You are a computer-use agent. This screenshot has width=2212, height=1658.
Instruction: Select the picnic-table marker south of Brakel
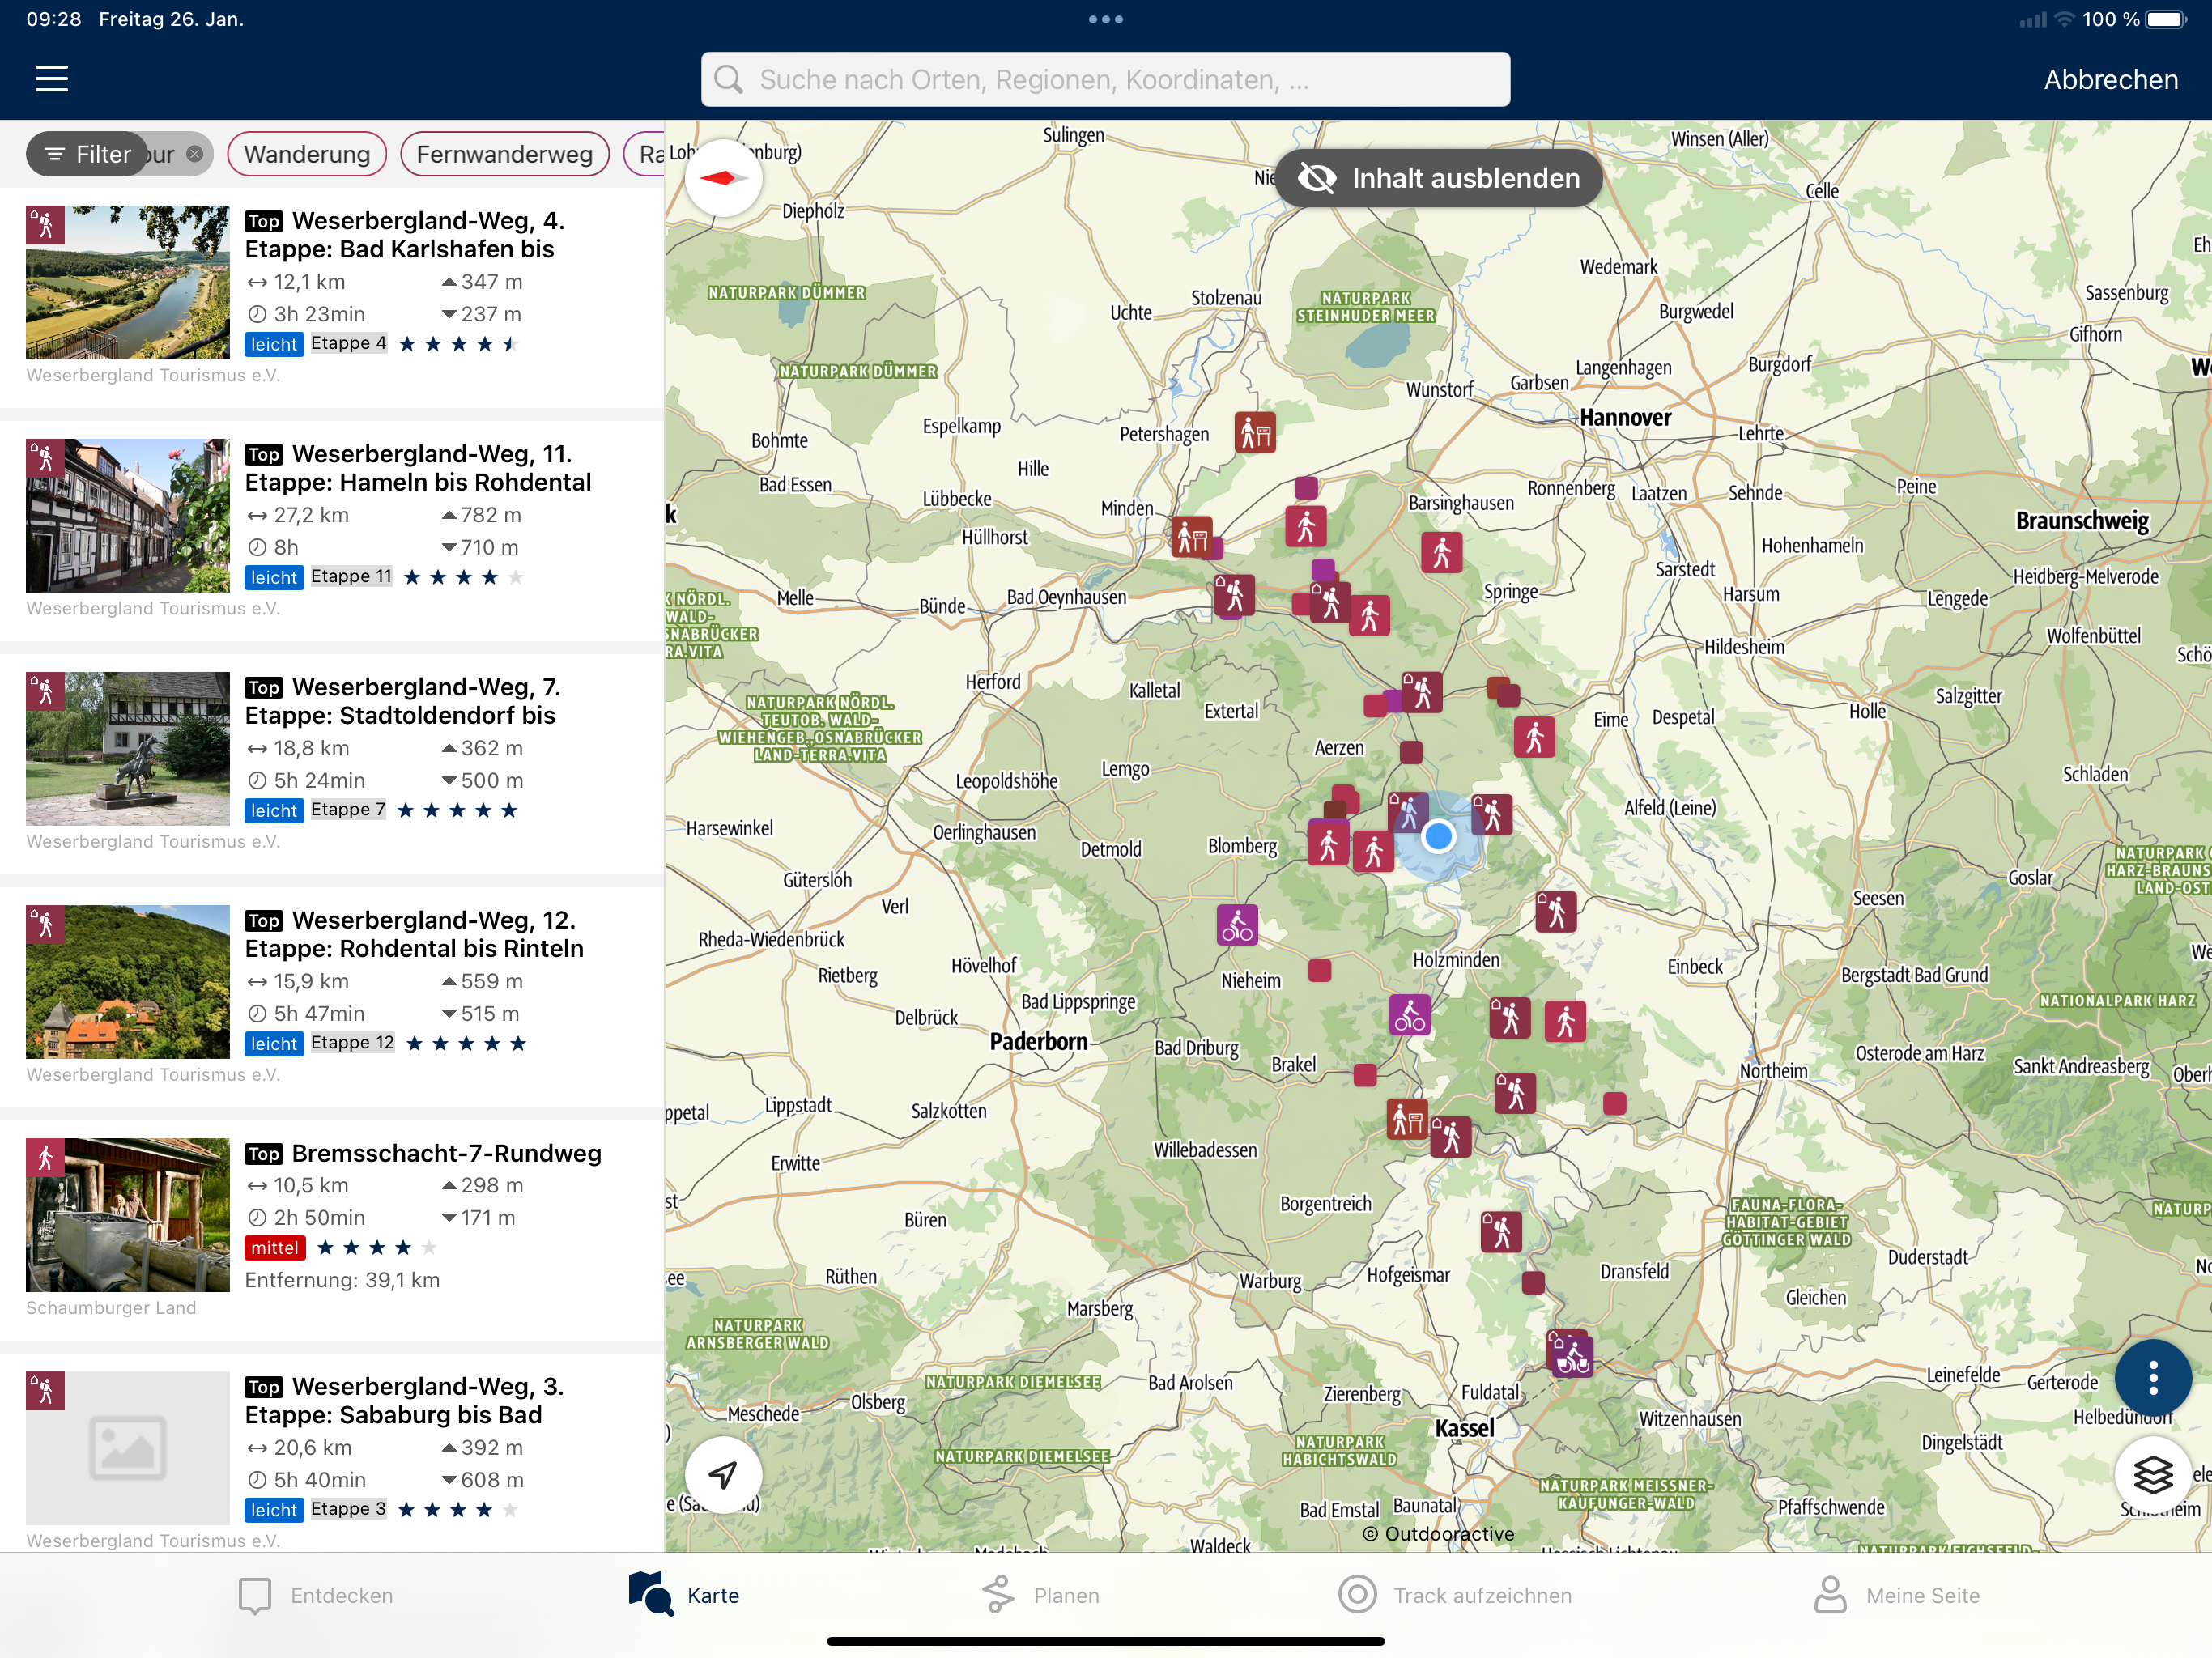coord(1407,1120)
